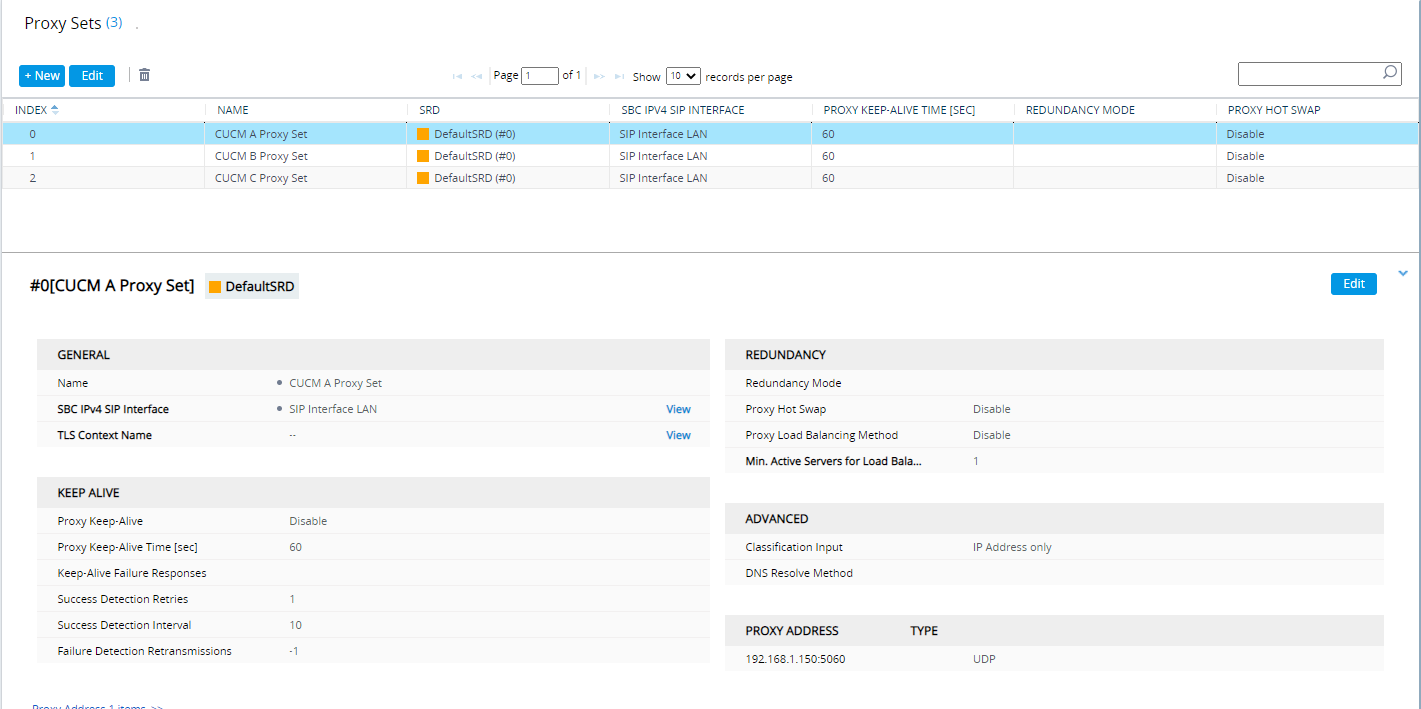1421x709 pixels.
Task: Click the orange SRD square in CUCM B row
Action: click(423, 156)
